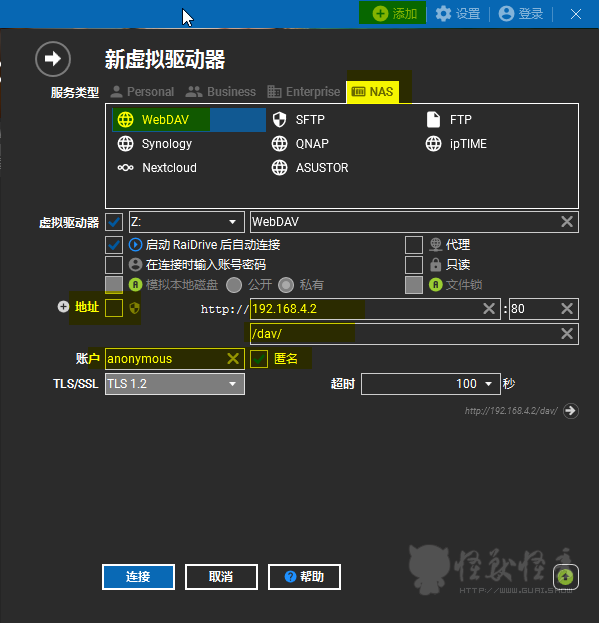Clear the port 80 value
The width and height of the screenshot is (599, 623).
pyautogui.click(x=567, y=309)
